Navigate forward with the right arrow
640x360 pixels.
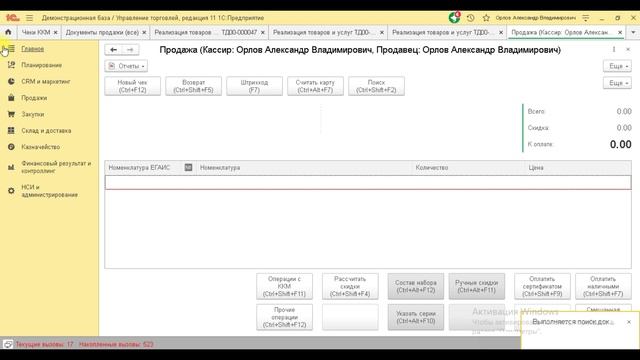point(130,50)
